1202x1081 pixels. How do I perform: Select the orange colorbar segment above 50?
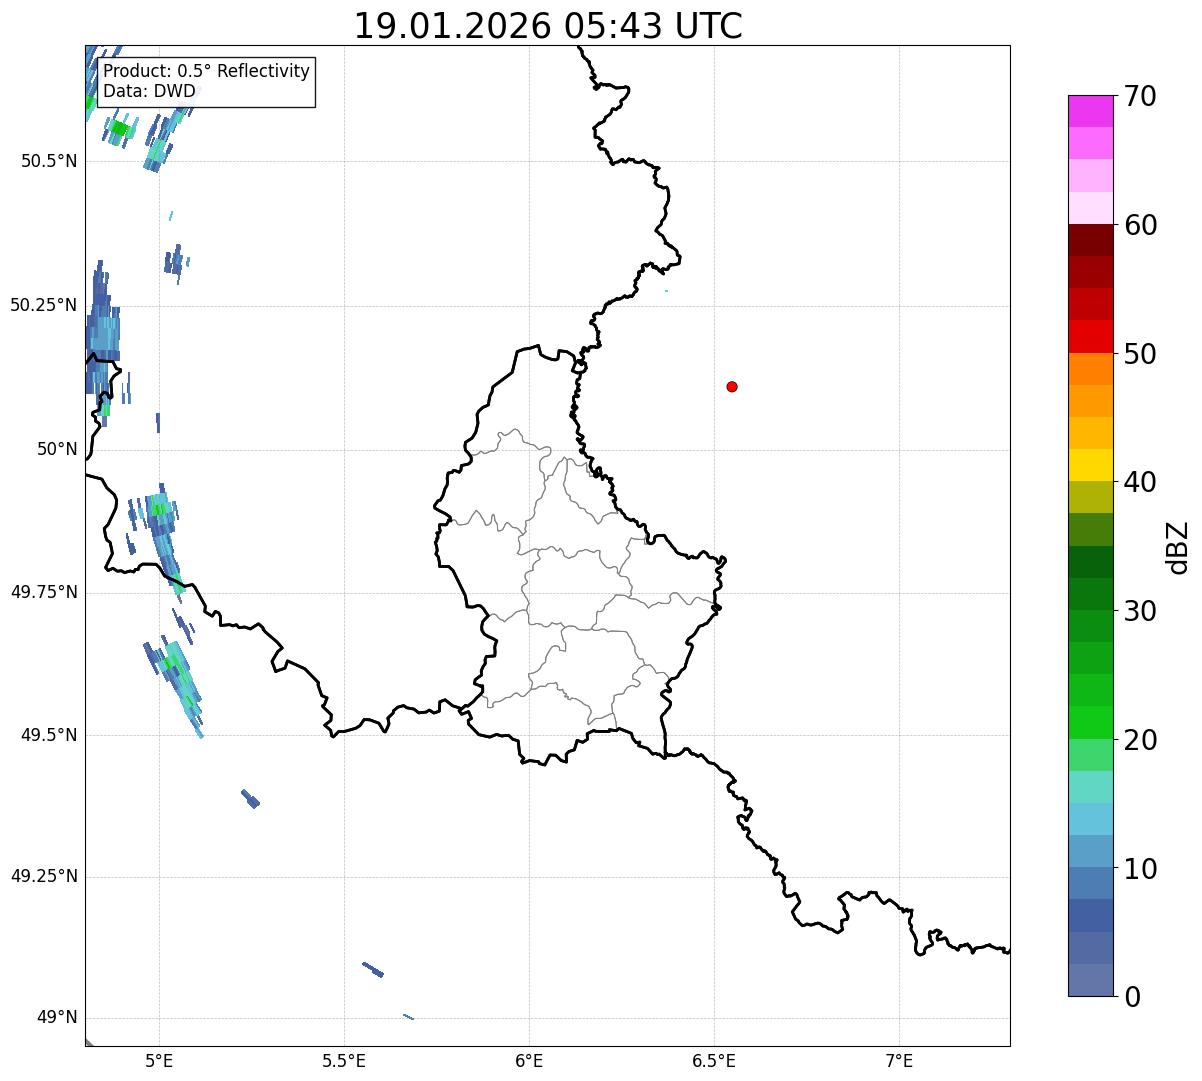click(x=1090, y=369)
